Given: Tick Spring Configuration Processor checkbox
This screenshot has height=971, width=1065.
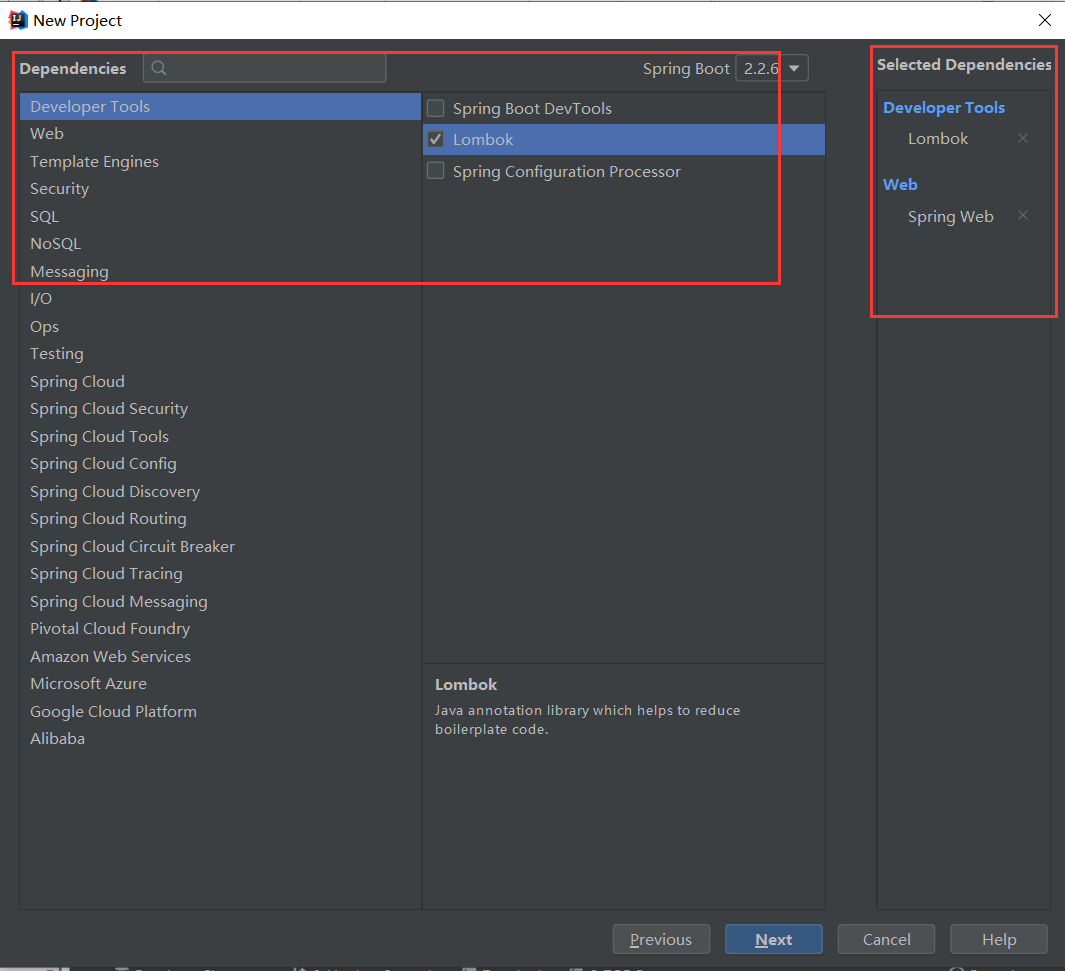Looking at the screenshot, I should (x=435, y=170).
